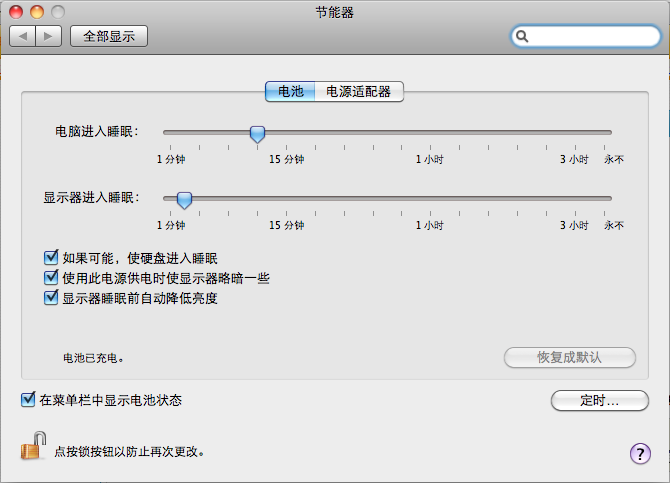Click 永不 label under 电脑进入睡眠 slider
This screenshot has width=670, height=483.
(614, 159)
